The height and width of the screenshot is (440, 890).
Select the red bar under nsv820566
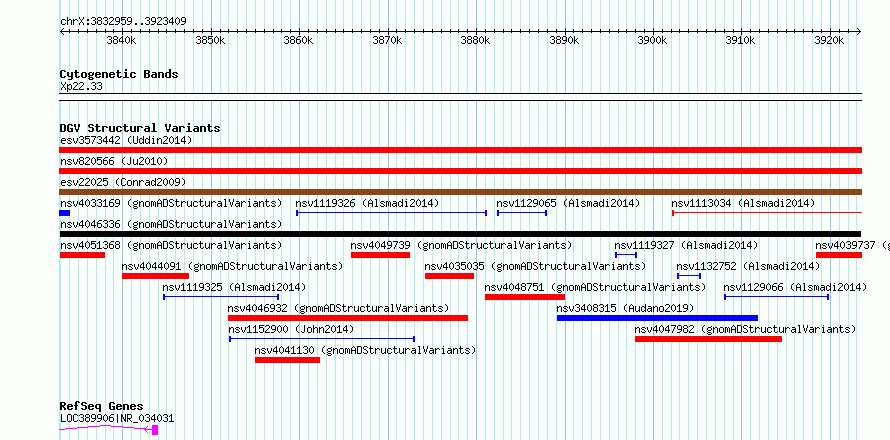(460, 171)
